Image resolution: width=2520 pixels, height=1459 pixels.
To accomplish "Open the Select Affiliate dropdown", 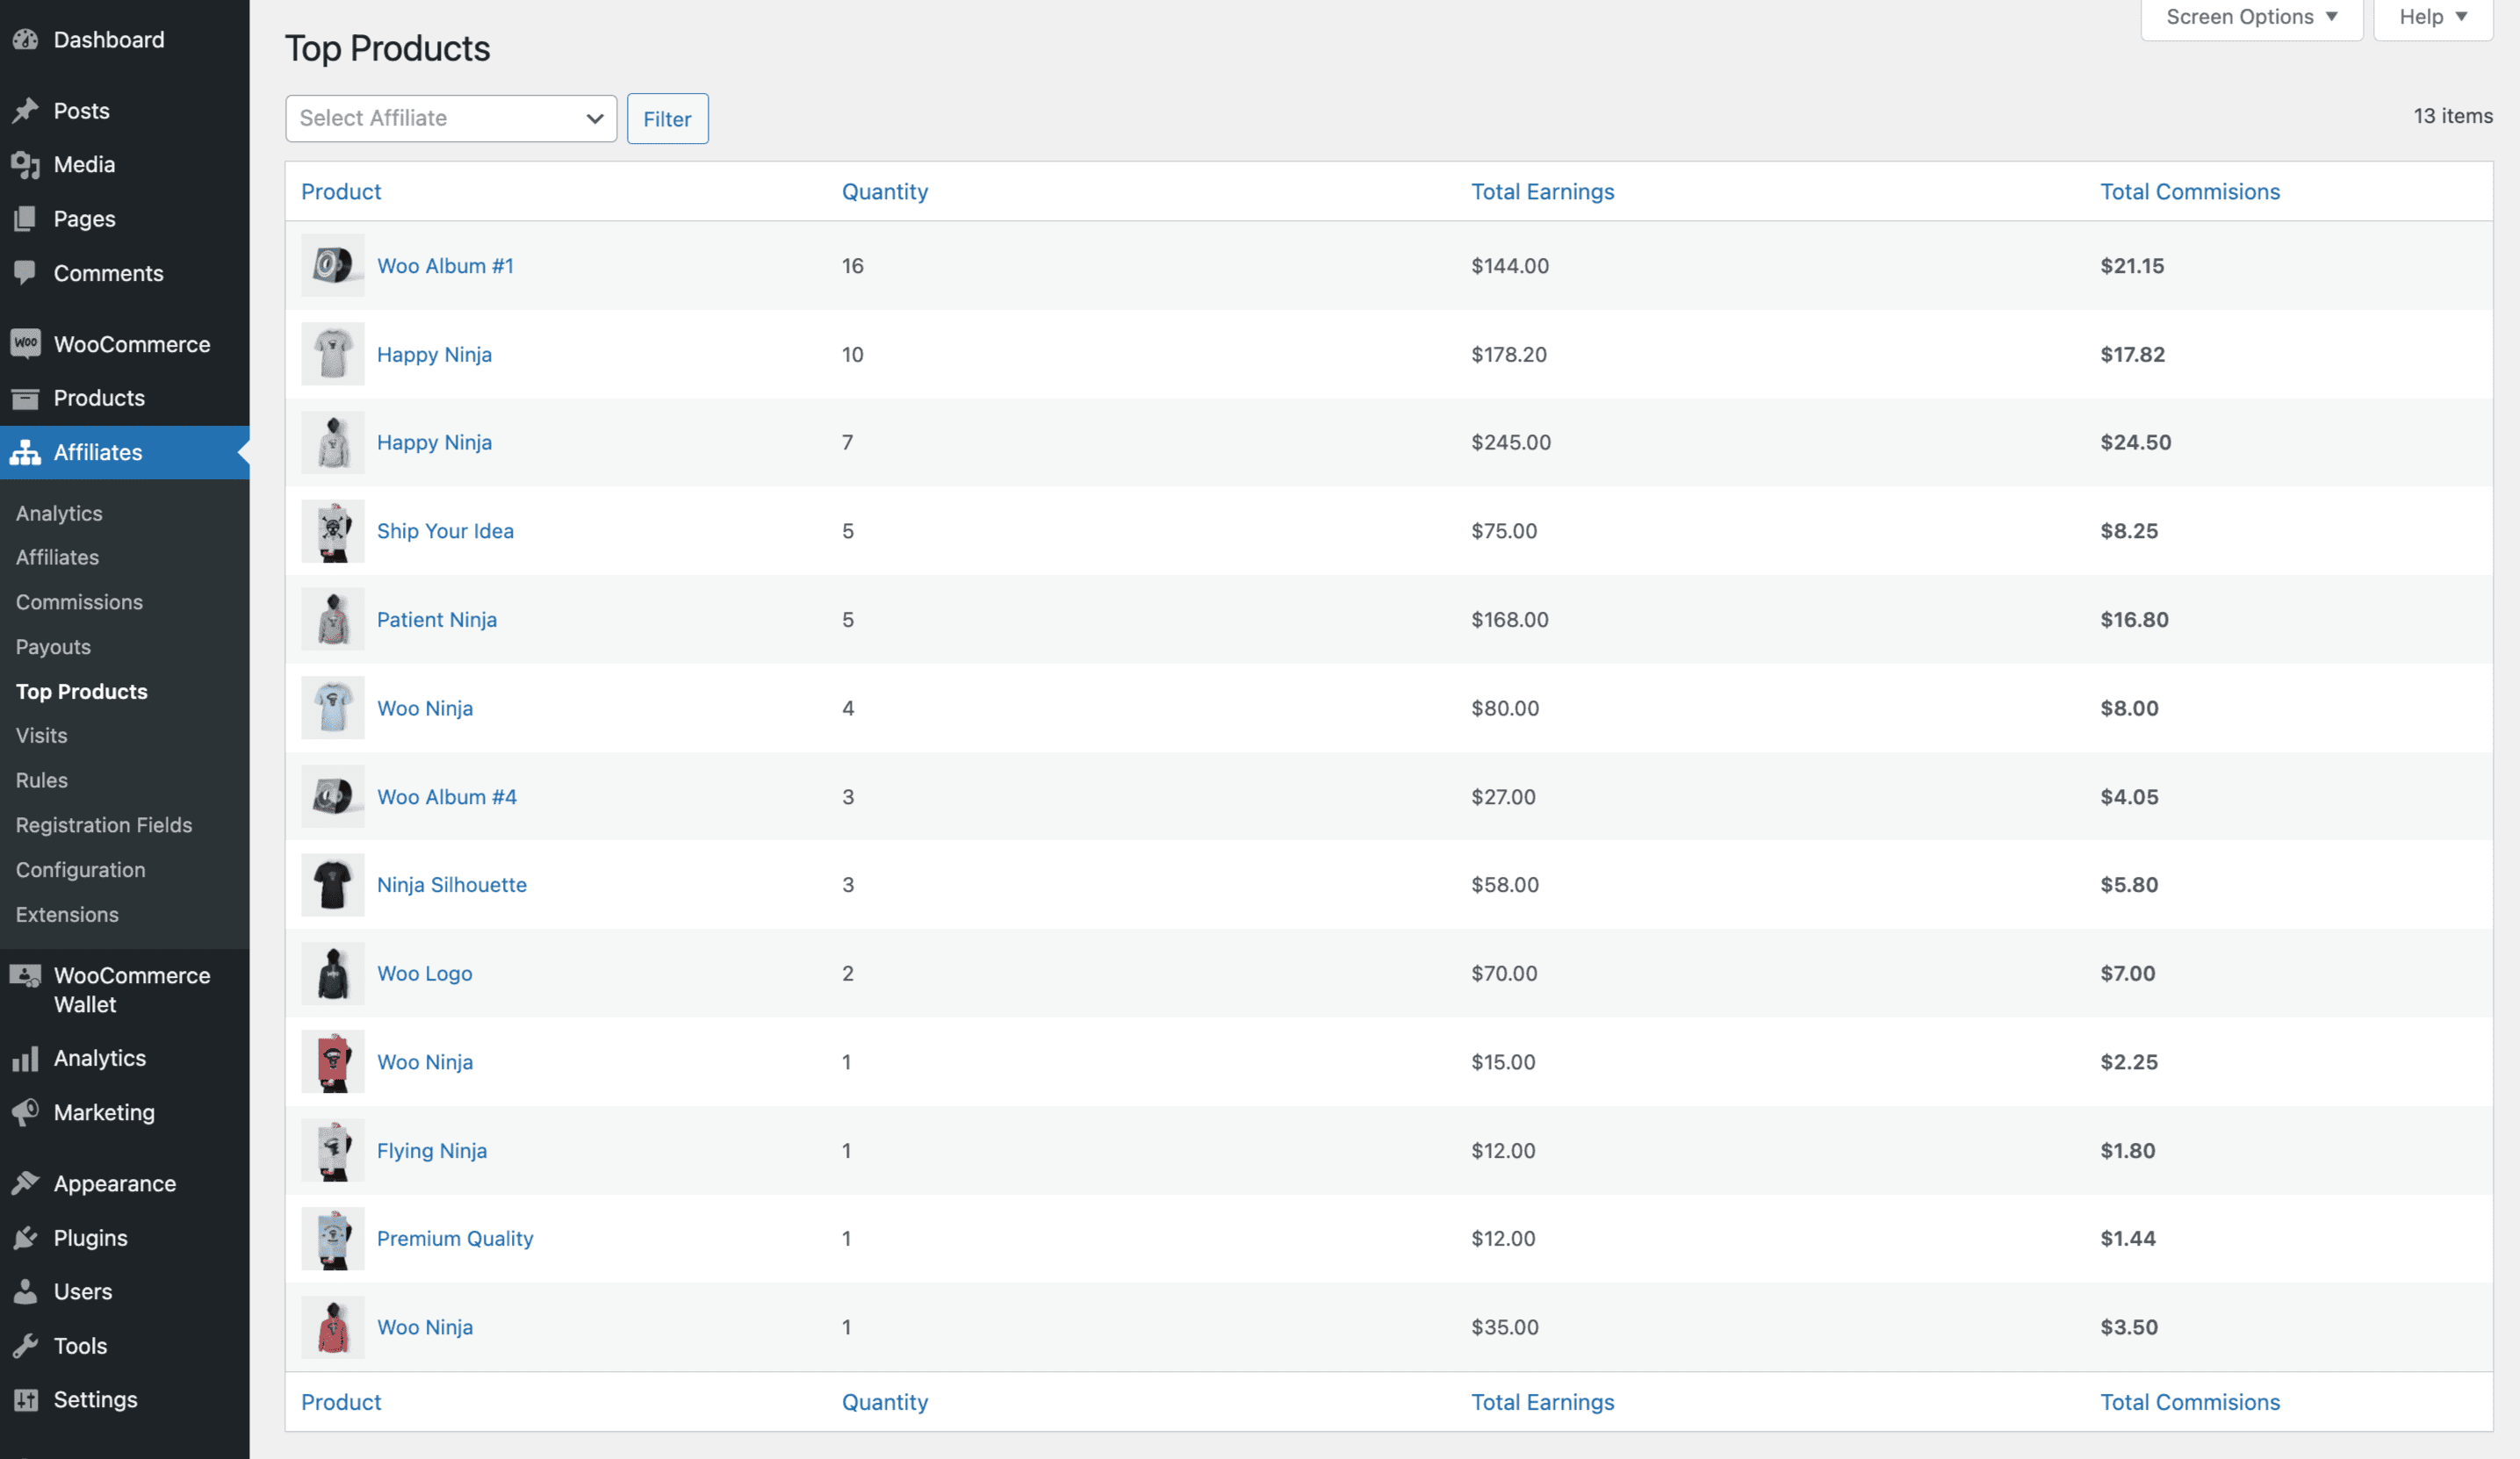I will click(450, 119).
